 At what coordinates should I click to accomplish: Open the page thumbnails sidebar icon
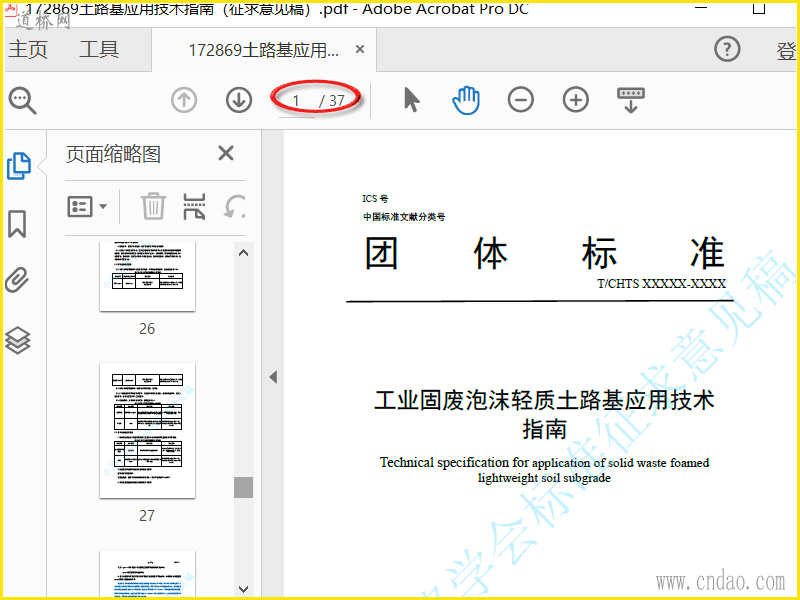tap(19, 166)
